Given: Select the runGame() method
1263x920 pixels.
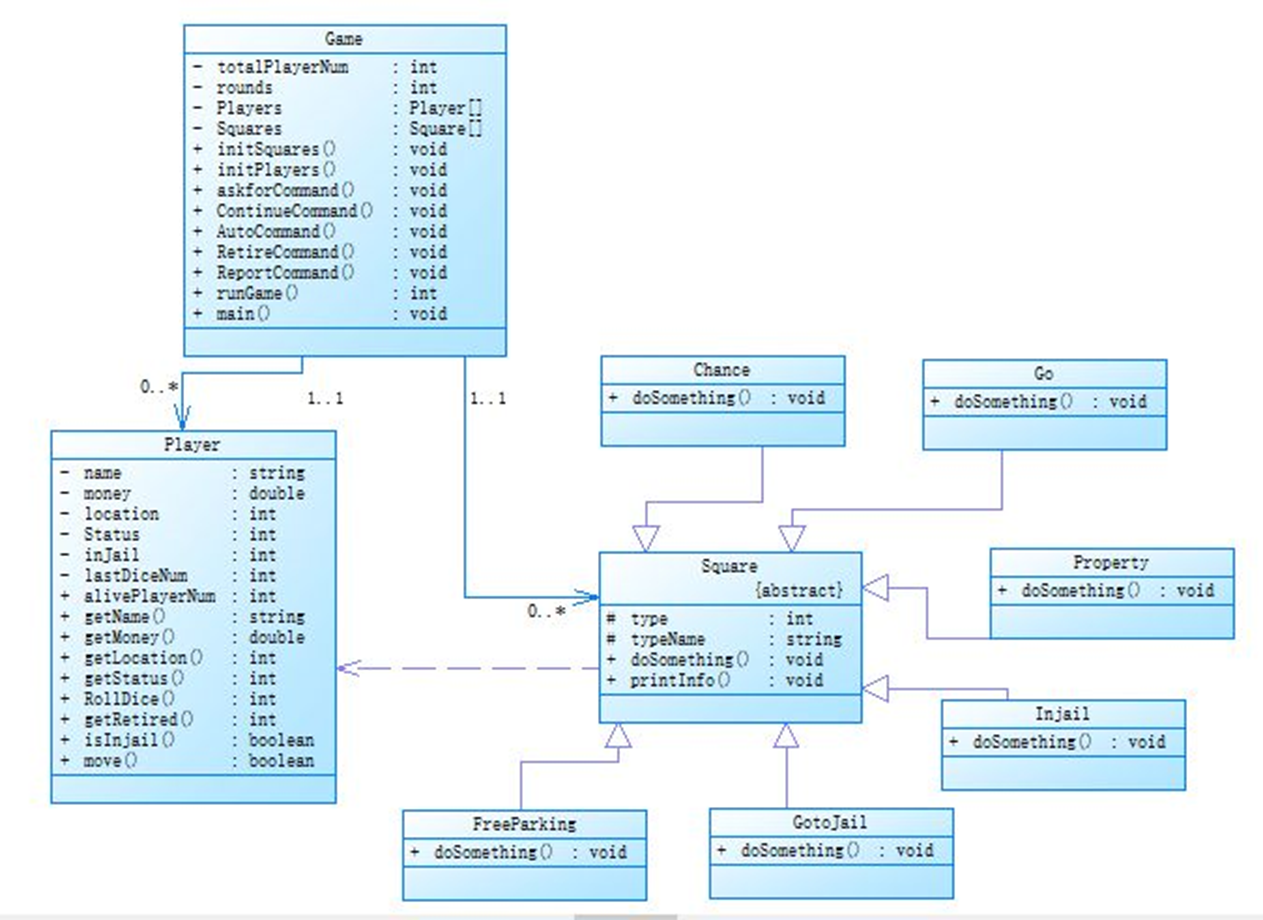Looking at the screenshot, I should (x=258, y=293).
